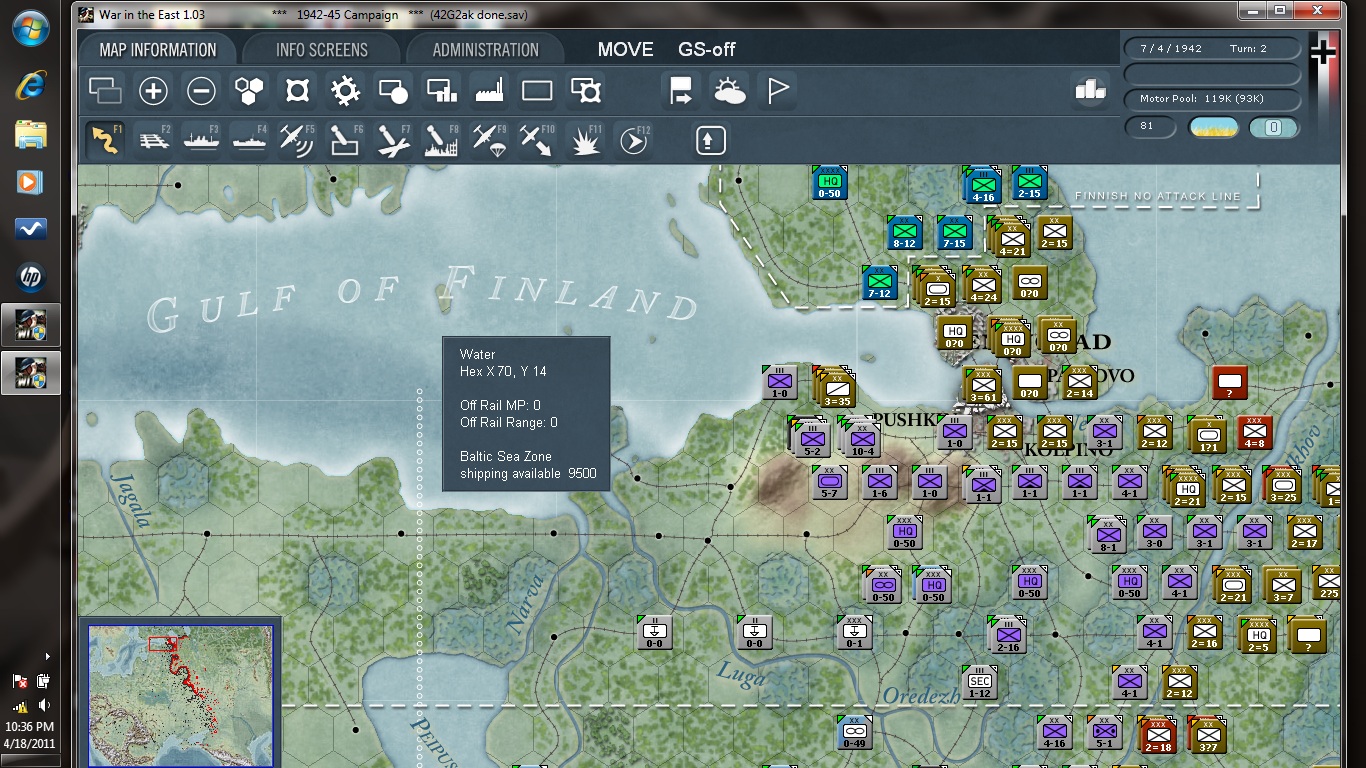The height and width of the screenshot is (768, 1366).
Task: Select the 3=61 Soviet unit counter
Action: [x=983, y=385]
